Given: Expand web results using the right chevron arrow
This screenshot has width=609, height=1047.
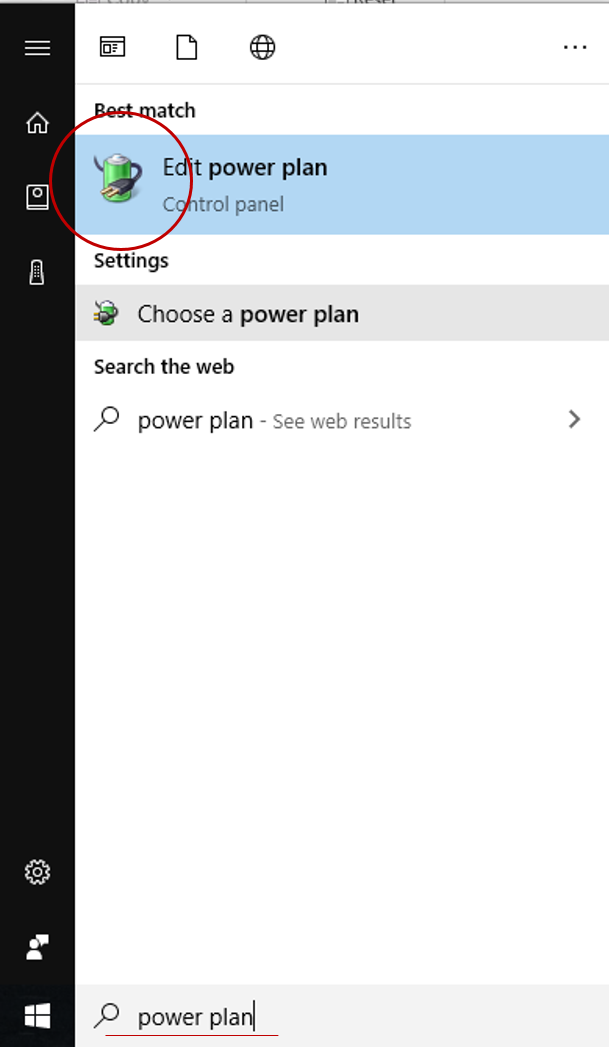Looking at the screenshot, I should [x=575, y=420].
